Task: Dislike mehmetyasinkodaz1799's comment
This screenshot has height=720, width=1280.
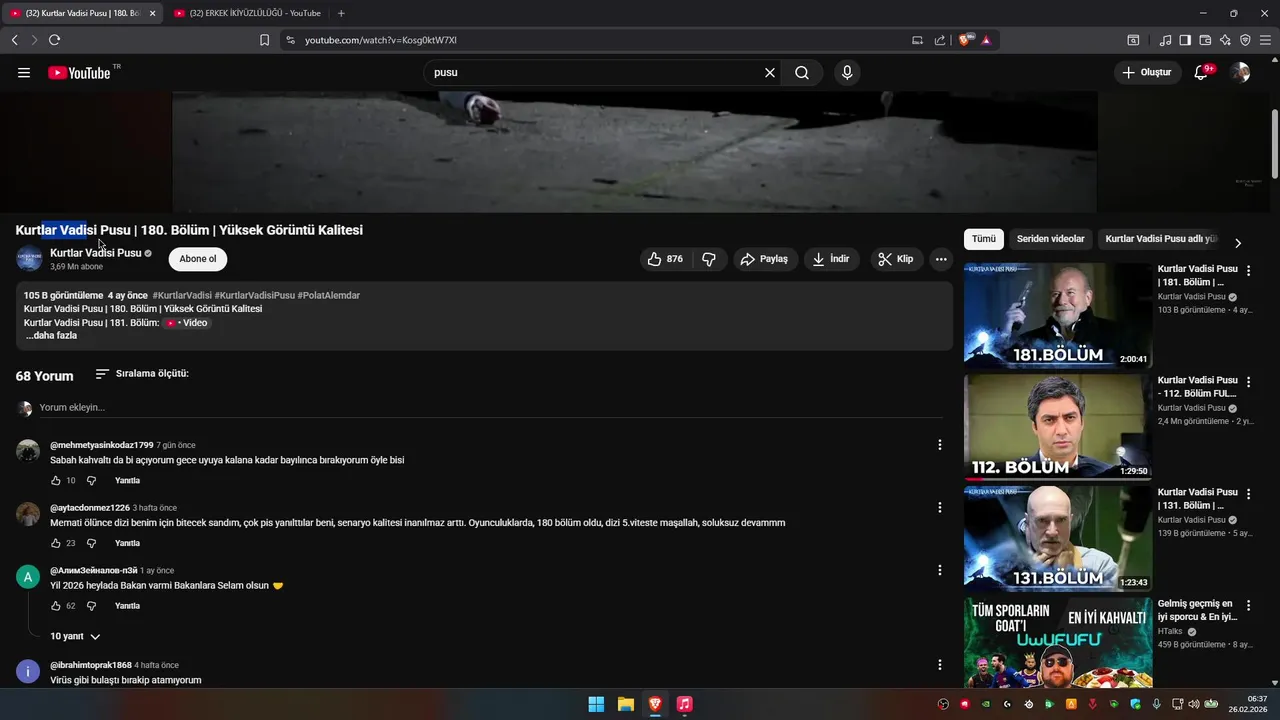Action: (91, 481)
